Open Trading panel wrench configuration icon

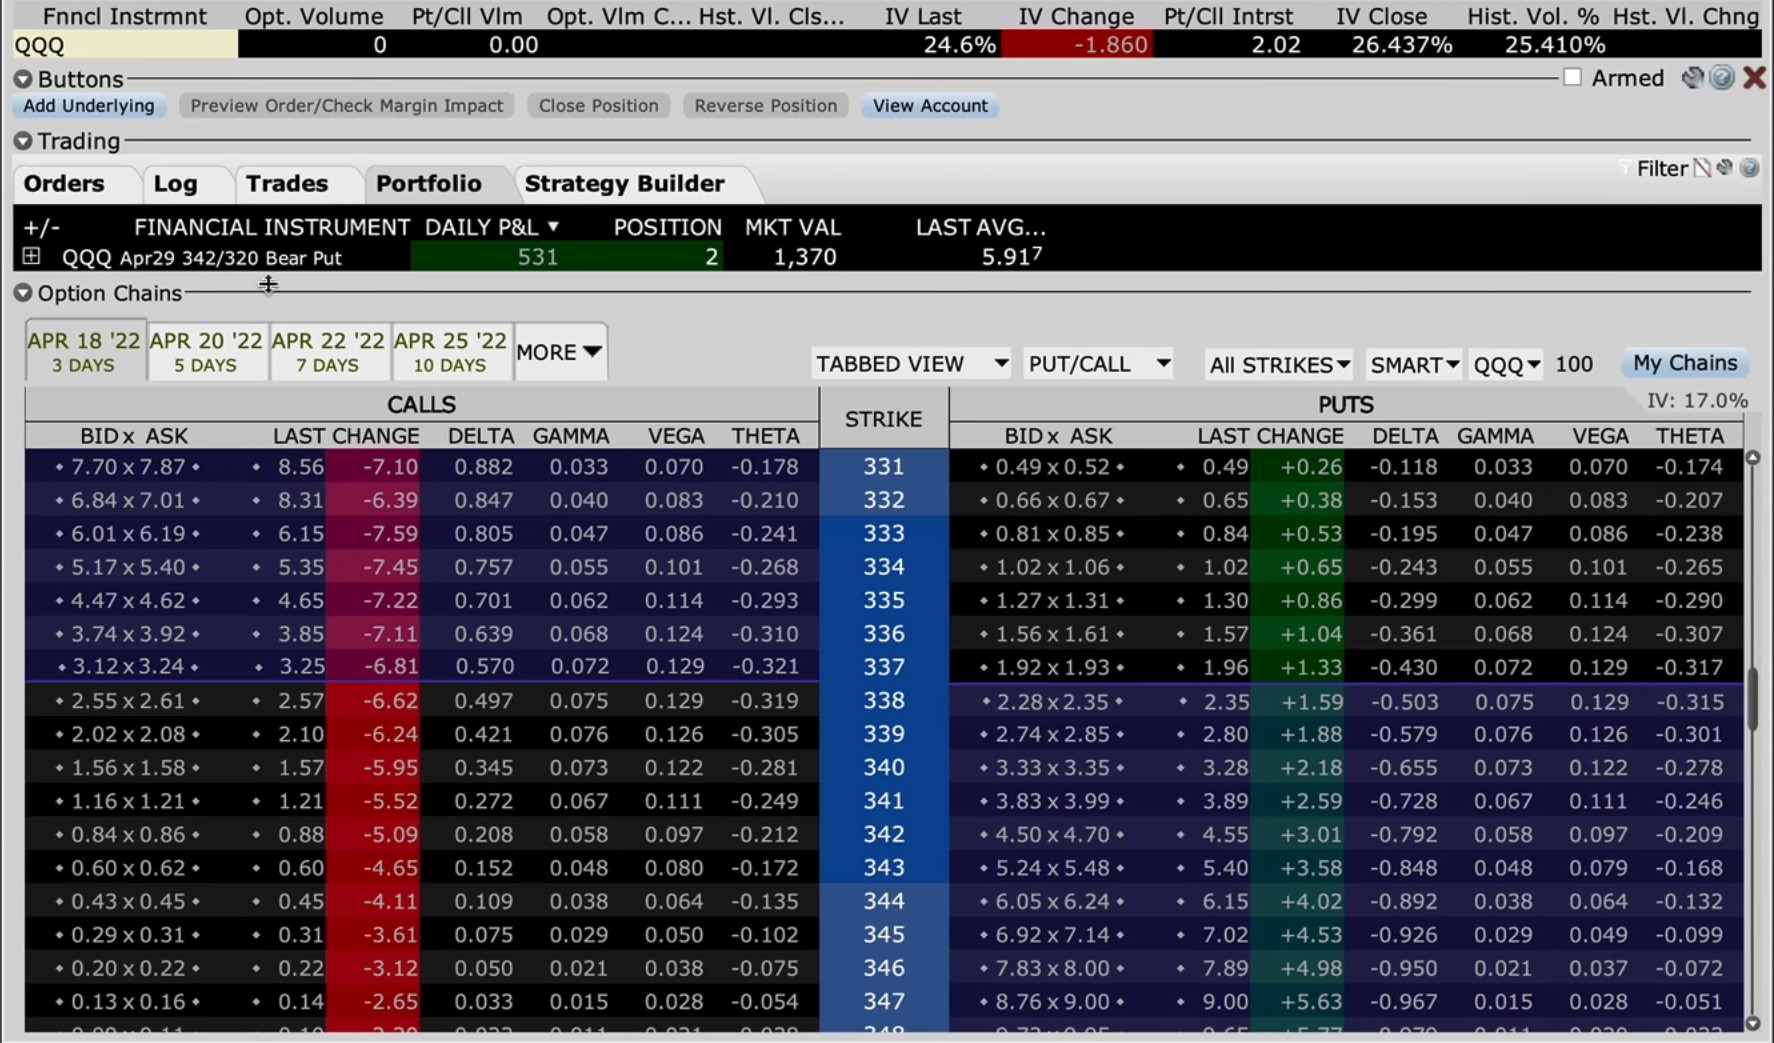(x=1725, y=167)
